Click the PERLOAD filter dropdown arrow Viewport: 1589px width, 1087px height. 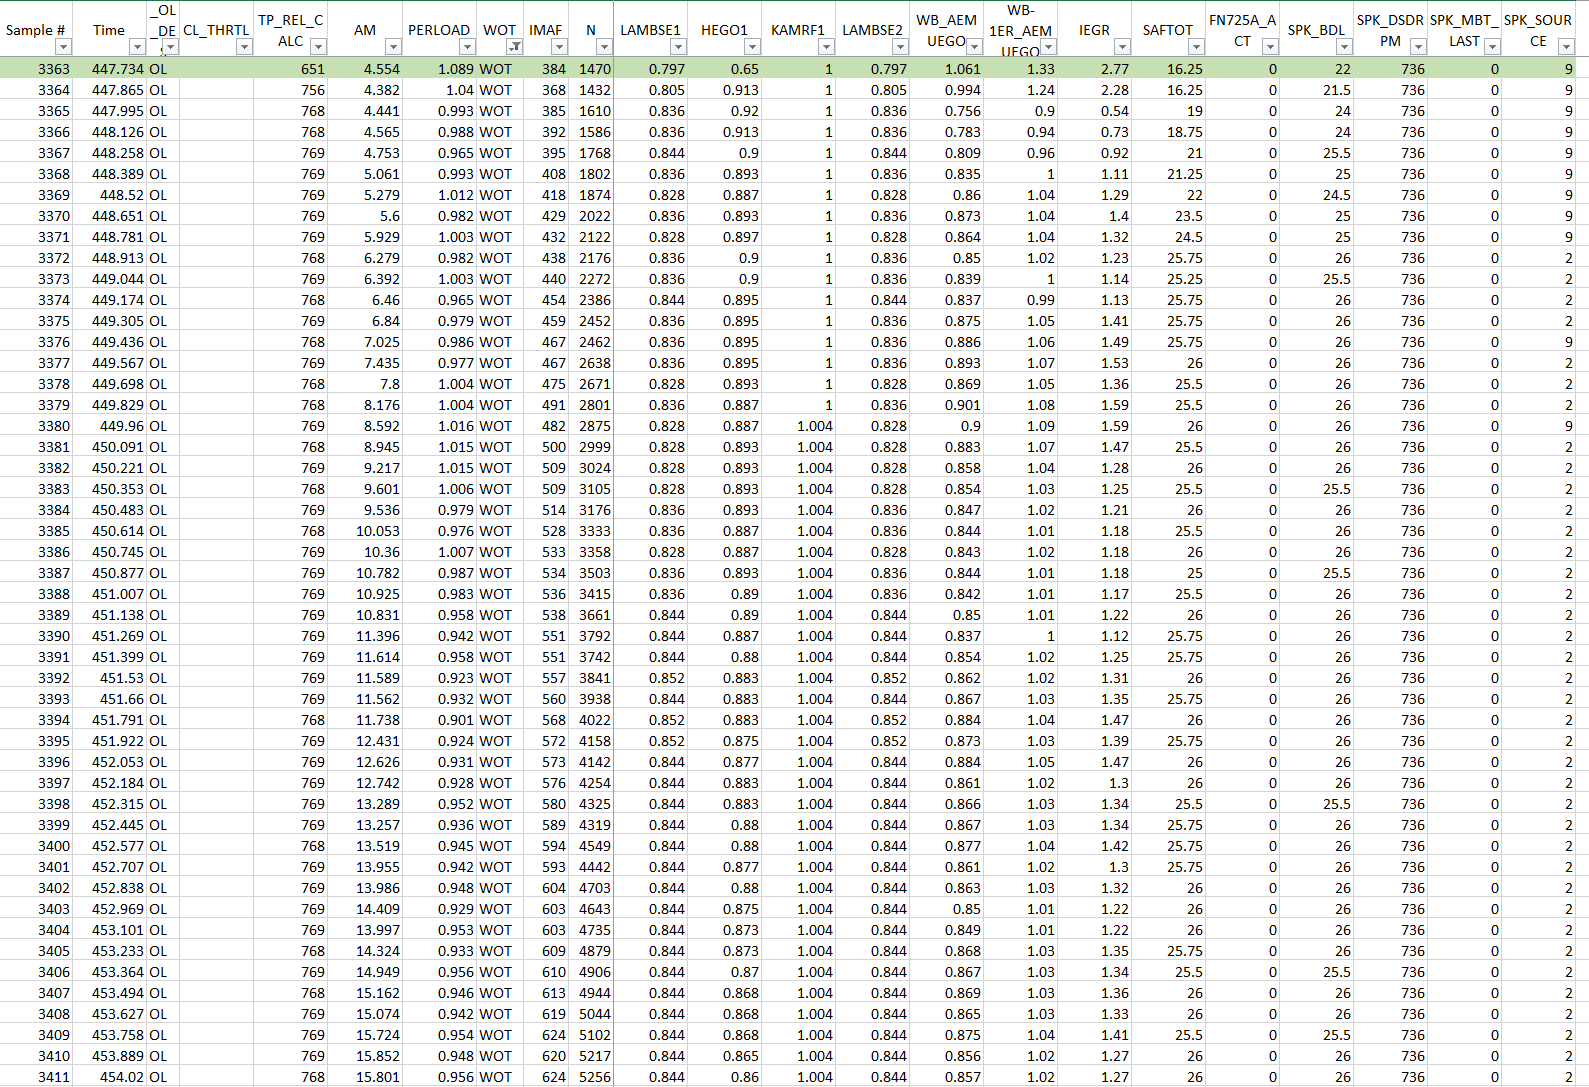pos(466,47)
